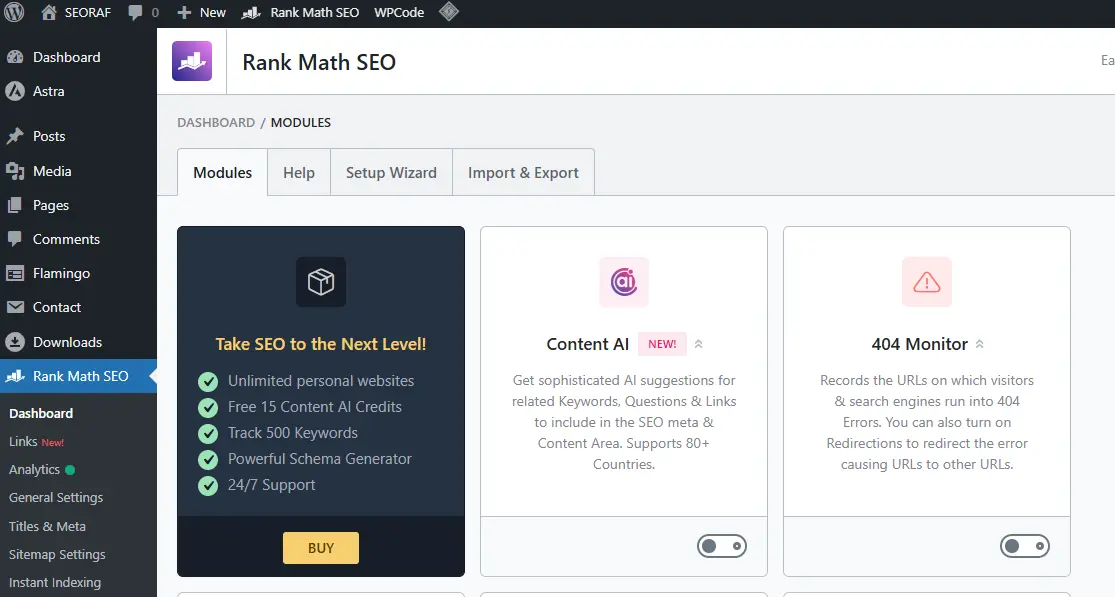Screen dimensions: 1115x597
Task: Expand the chevron beside 404 Monitor
Action: [x=980, y=344]
